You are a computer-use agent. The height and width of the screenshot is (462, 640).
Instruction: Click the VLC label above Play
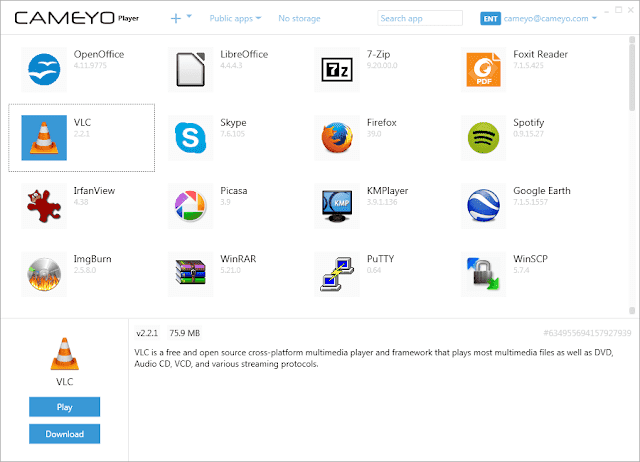click(x=64, y=382)
